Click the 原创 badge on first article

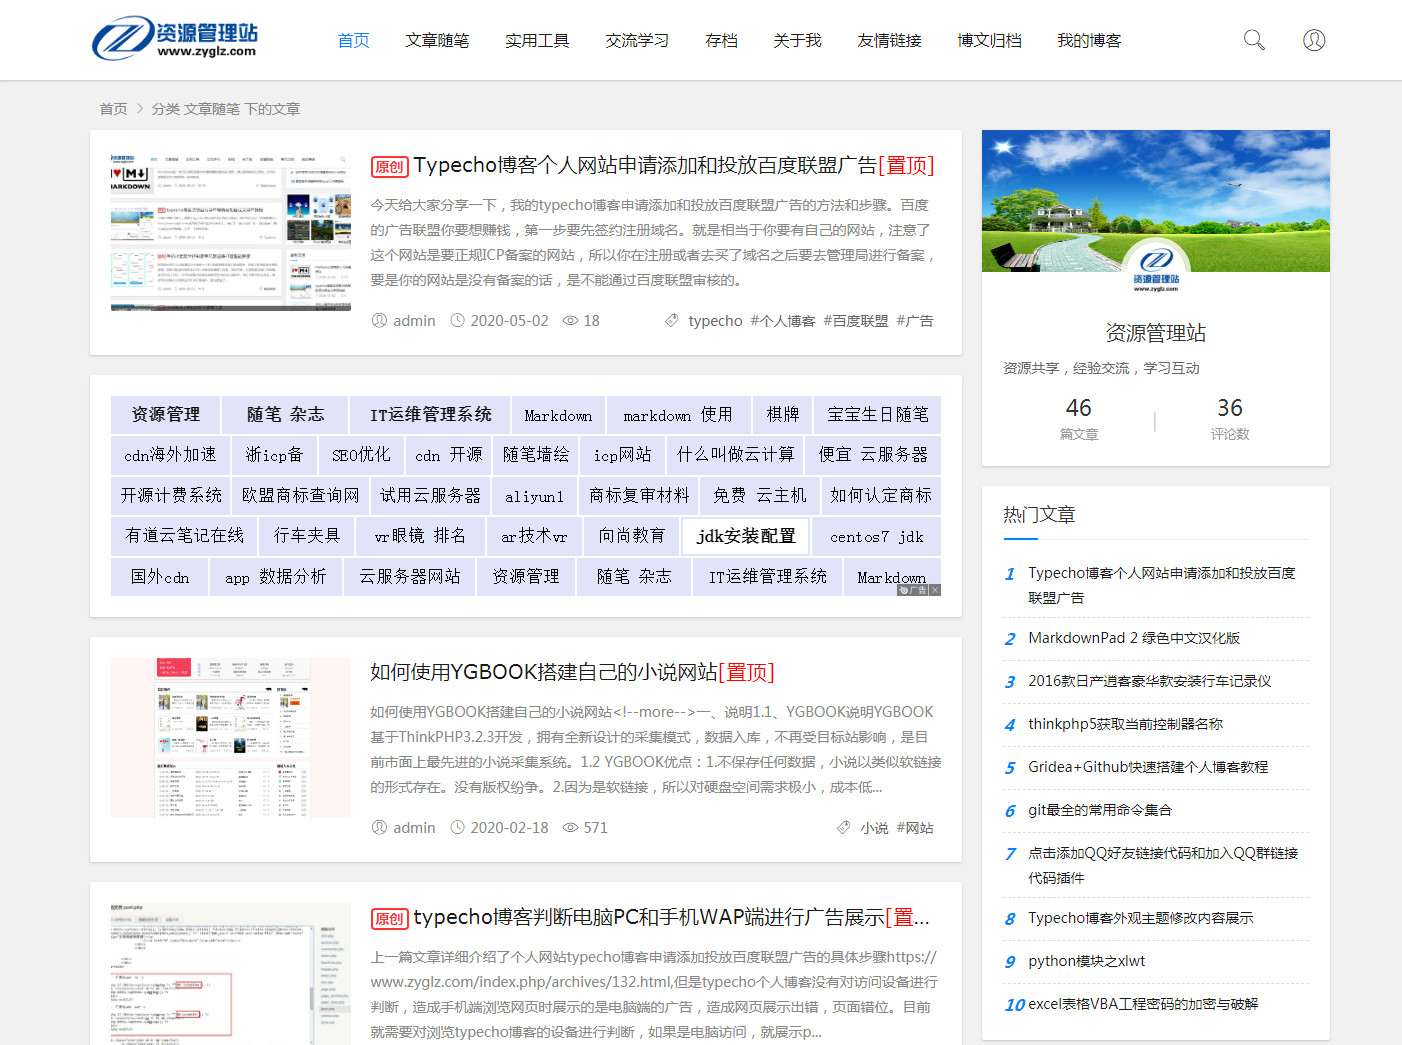[389, 167]
